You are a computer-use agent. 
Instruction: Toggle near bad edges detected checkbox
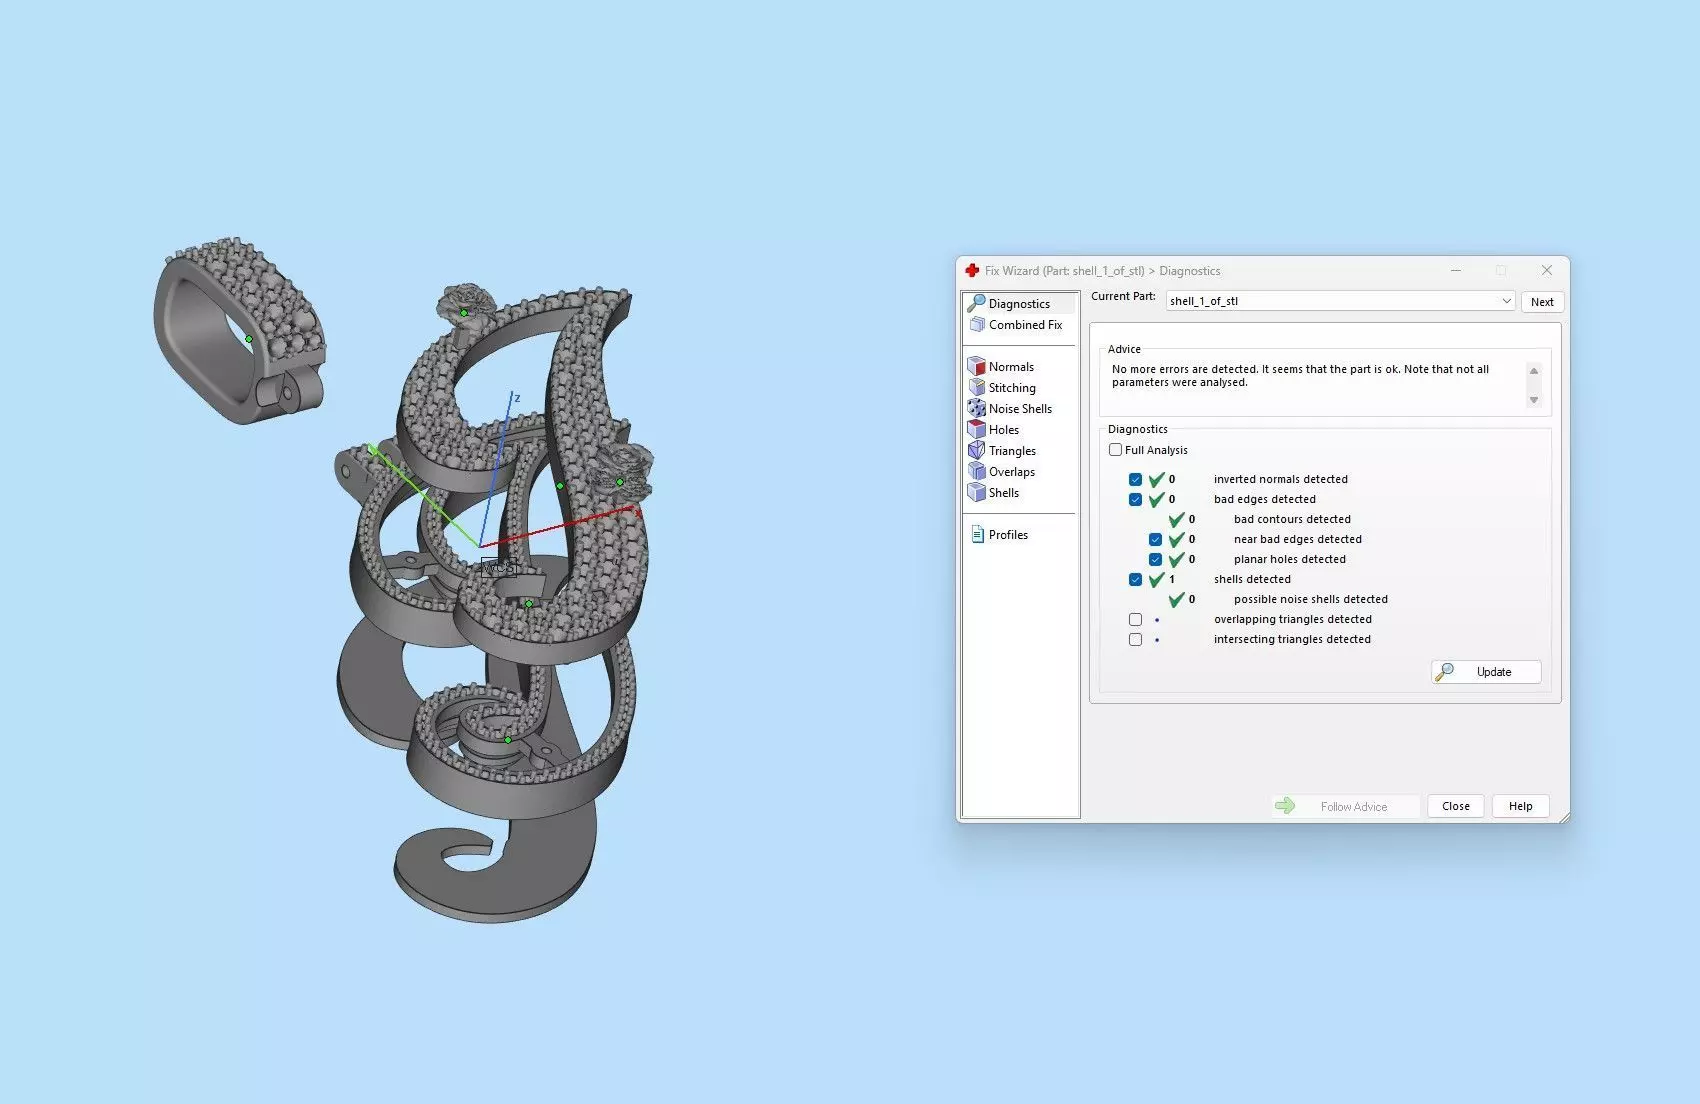1155,540
